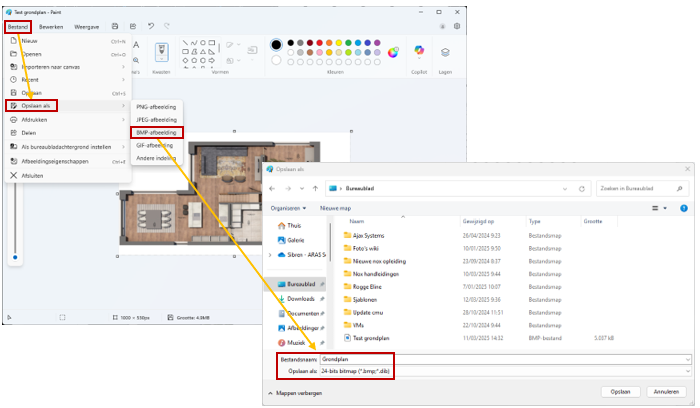Select PNG-afbeelding in the save submenu

[156, 105]
